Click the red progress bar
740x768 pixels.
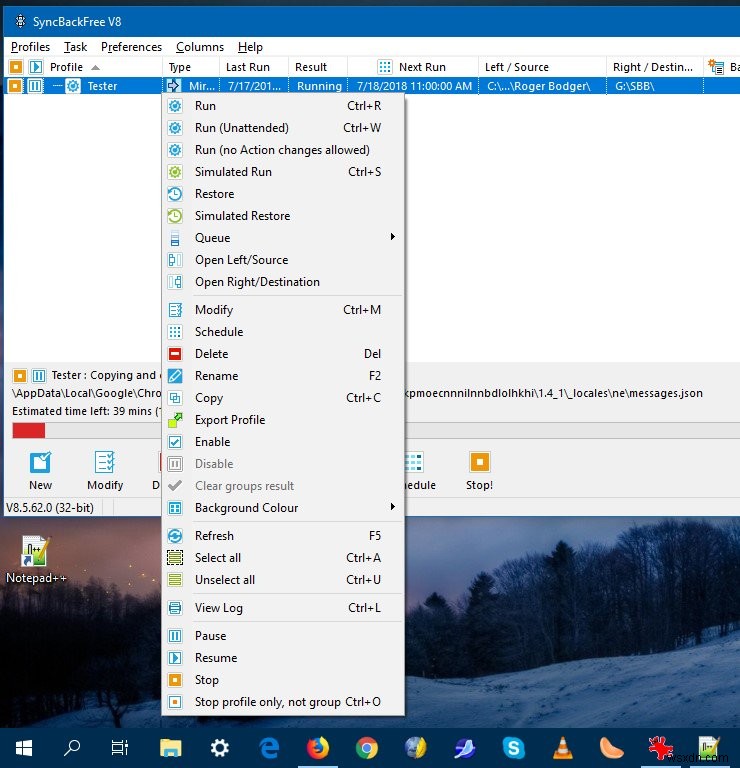[28, 430]
